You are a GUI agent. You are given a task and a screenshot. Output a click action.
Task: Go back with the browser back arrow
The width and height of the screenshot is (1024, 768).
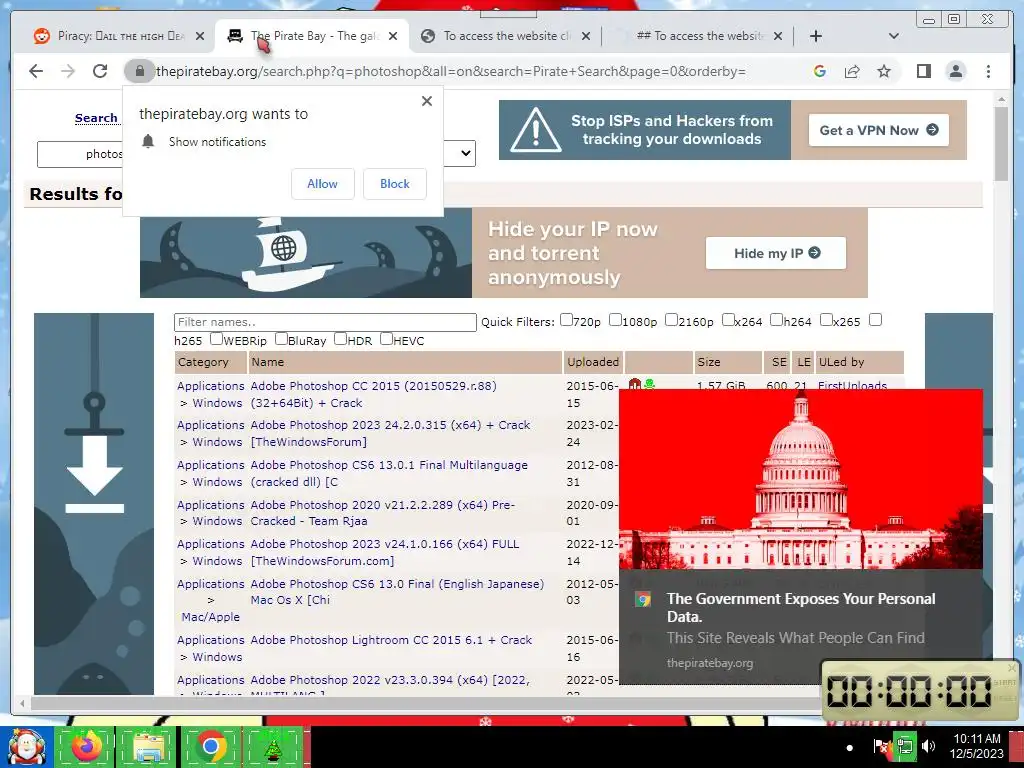click(x=36, y=71)
